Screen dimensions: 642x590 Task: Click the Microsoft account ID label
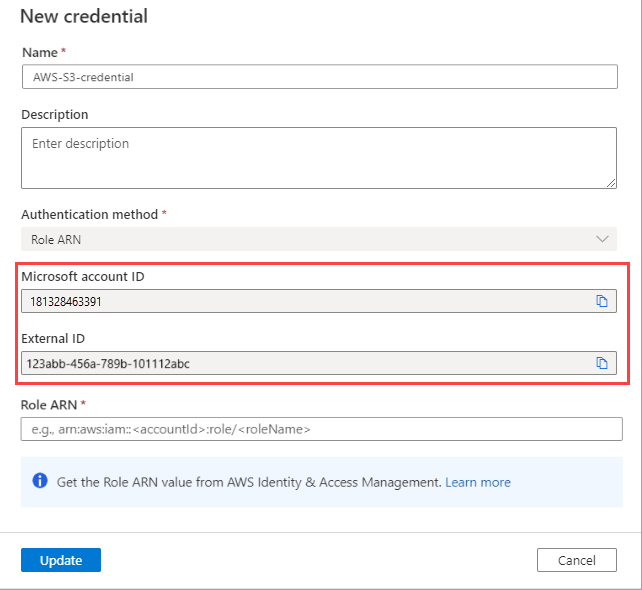tap(85, 276)
